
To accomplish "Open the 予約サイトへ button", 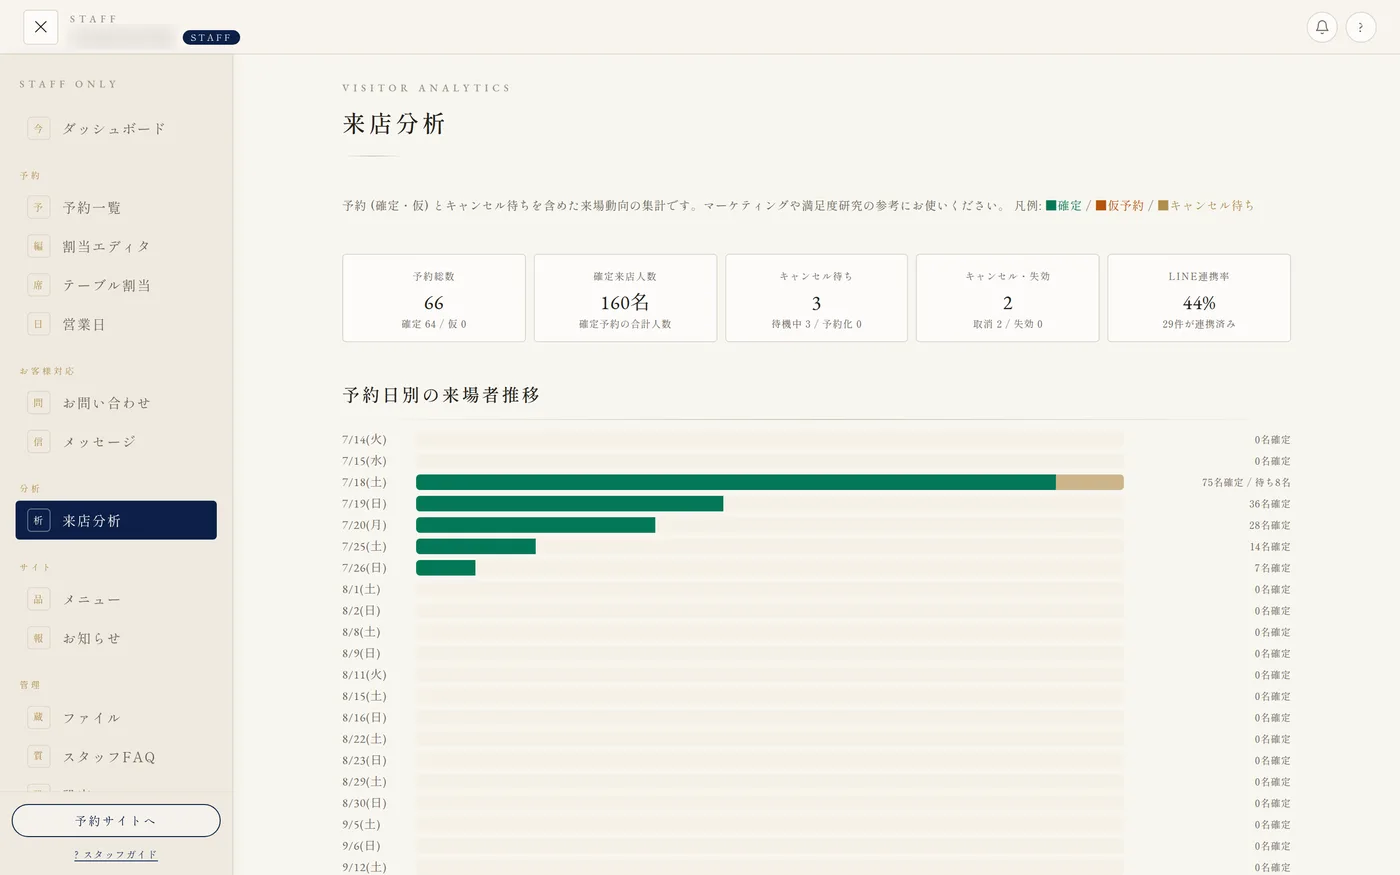I will coord(116,821).
